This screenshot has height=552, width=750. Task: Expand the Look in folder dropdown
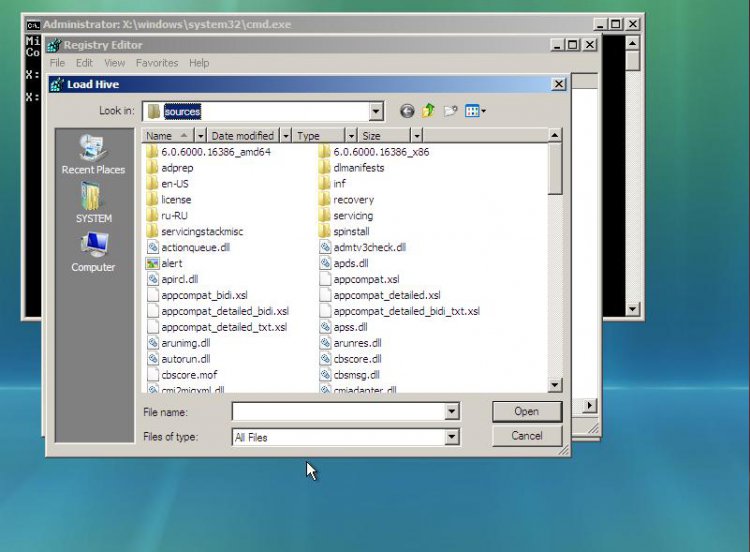click(376, 111)
